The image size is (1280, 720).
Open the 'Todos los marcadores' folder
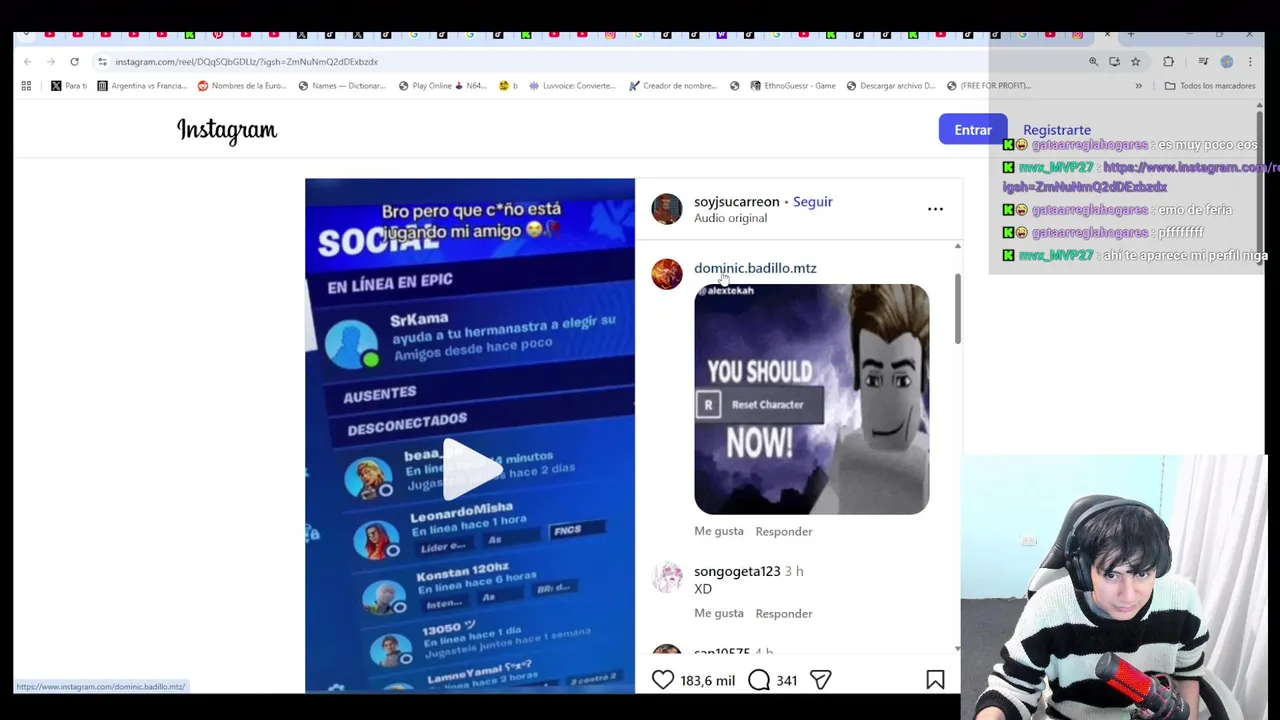1210,86
